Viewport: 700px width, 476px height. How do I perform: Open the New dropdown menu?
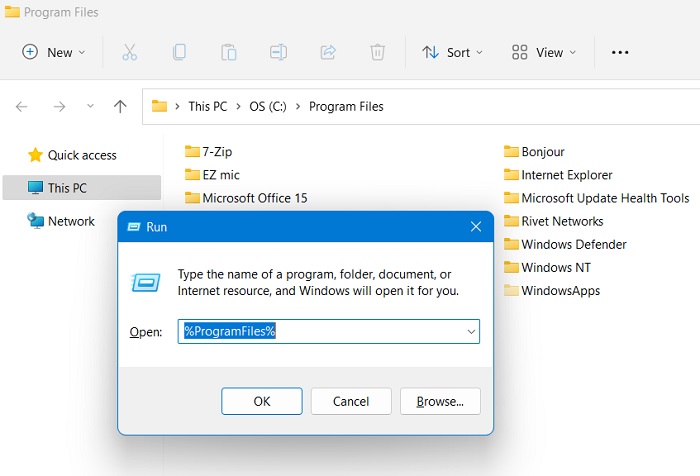pyautogui.click(x=54, y=52)
